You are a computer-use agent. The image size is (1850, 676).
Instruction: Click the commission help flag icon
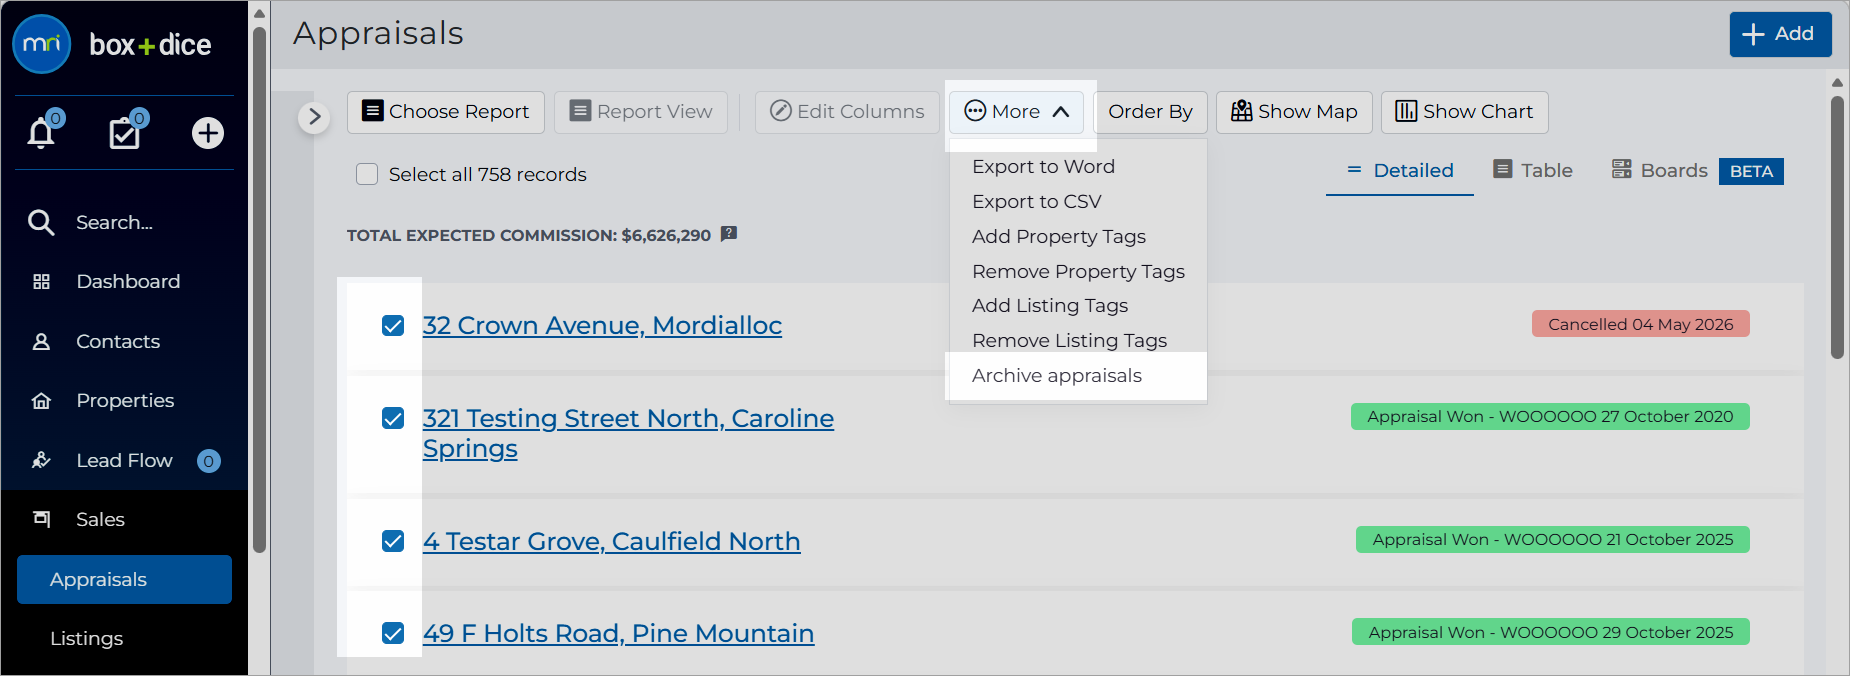(x=729, y=234)
